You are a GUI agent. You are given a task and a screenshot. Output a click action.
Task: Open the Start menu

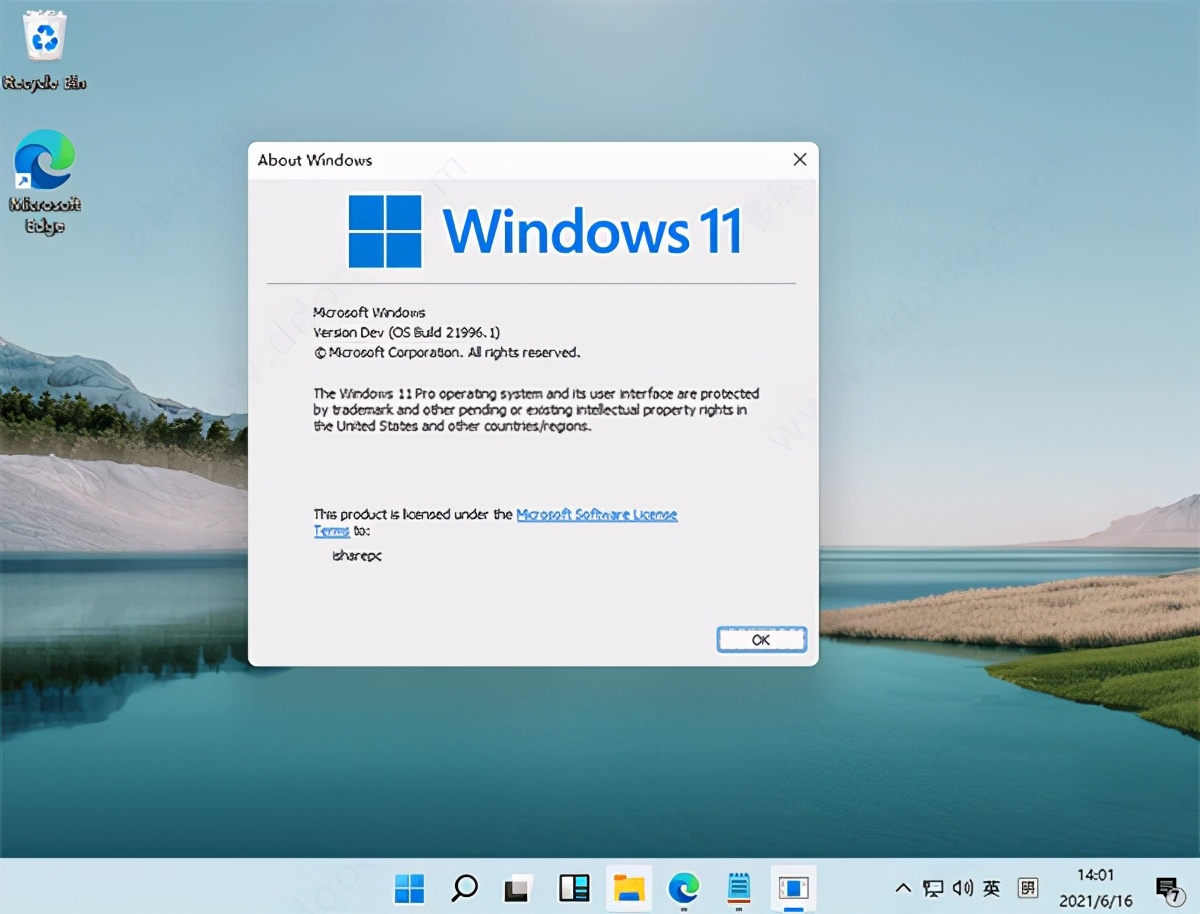[x=408, y=888]
